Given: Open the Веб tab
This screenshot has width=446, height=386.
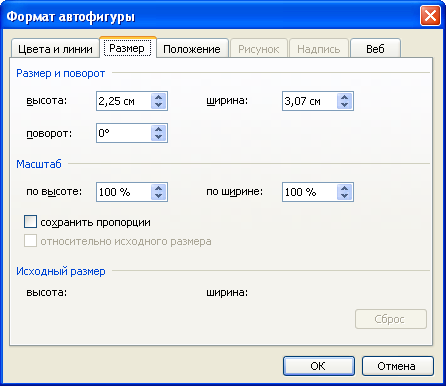Looking at the screenshot, I should click(375, 49).
